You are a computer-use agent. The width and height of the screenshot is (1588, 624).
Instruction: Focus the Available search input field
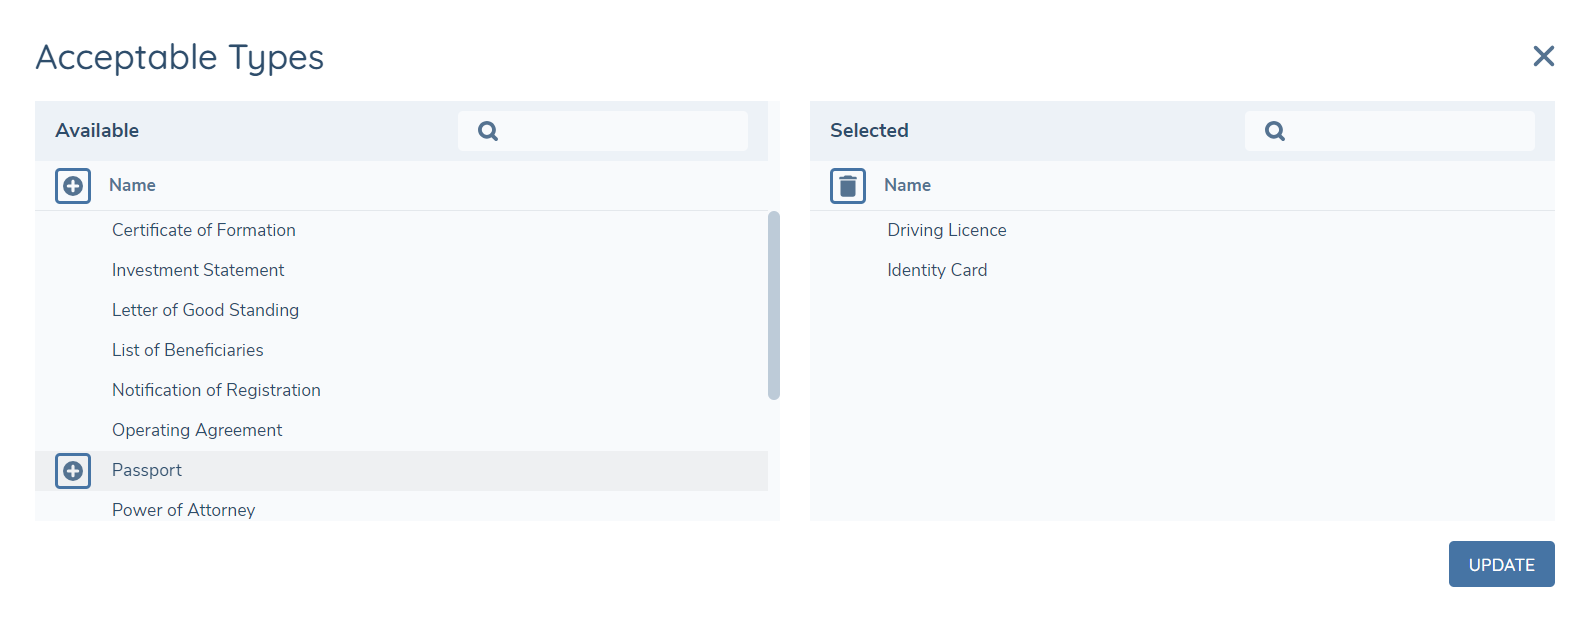(x=620, y=131)
